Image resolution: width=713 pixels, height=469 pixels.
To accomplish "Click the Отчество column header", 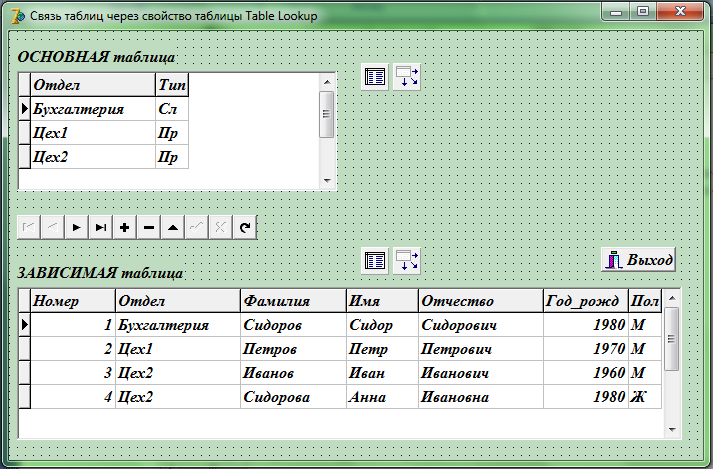I will coord(481,301).
